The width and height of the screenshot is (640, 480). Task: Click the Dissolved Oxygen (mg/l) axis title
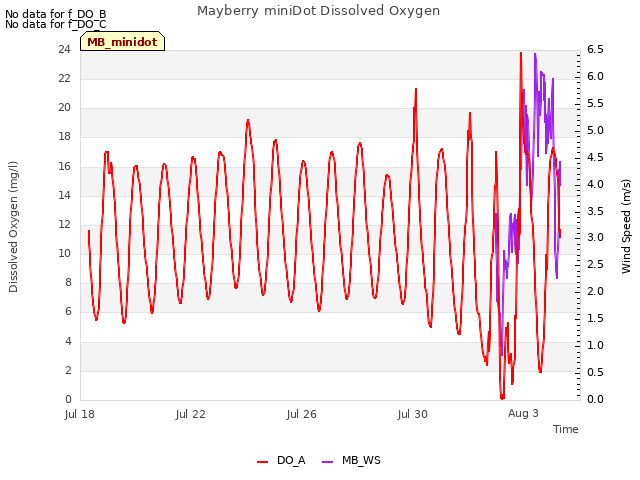13,227
